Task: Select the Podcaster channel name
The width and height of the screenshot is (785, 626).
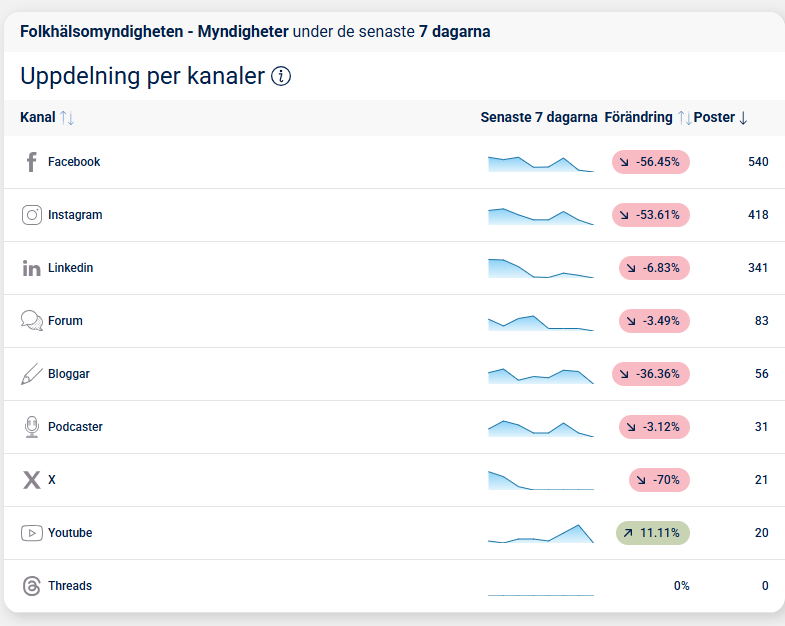Action: (x=75, y=427)
